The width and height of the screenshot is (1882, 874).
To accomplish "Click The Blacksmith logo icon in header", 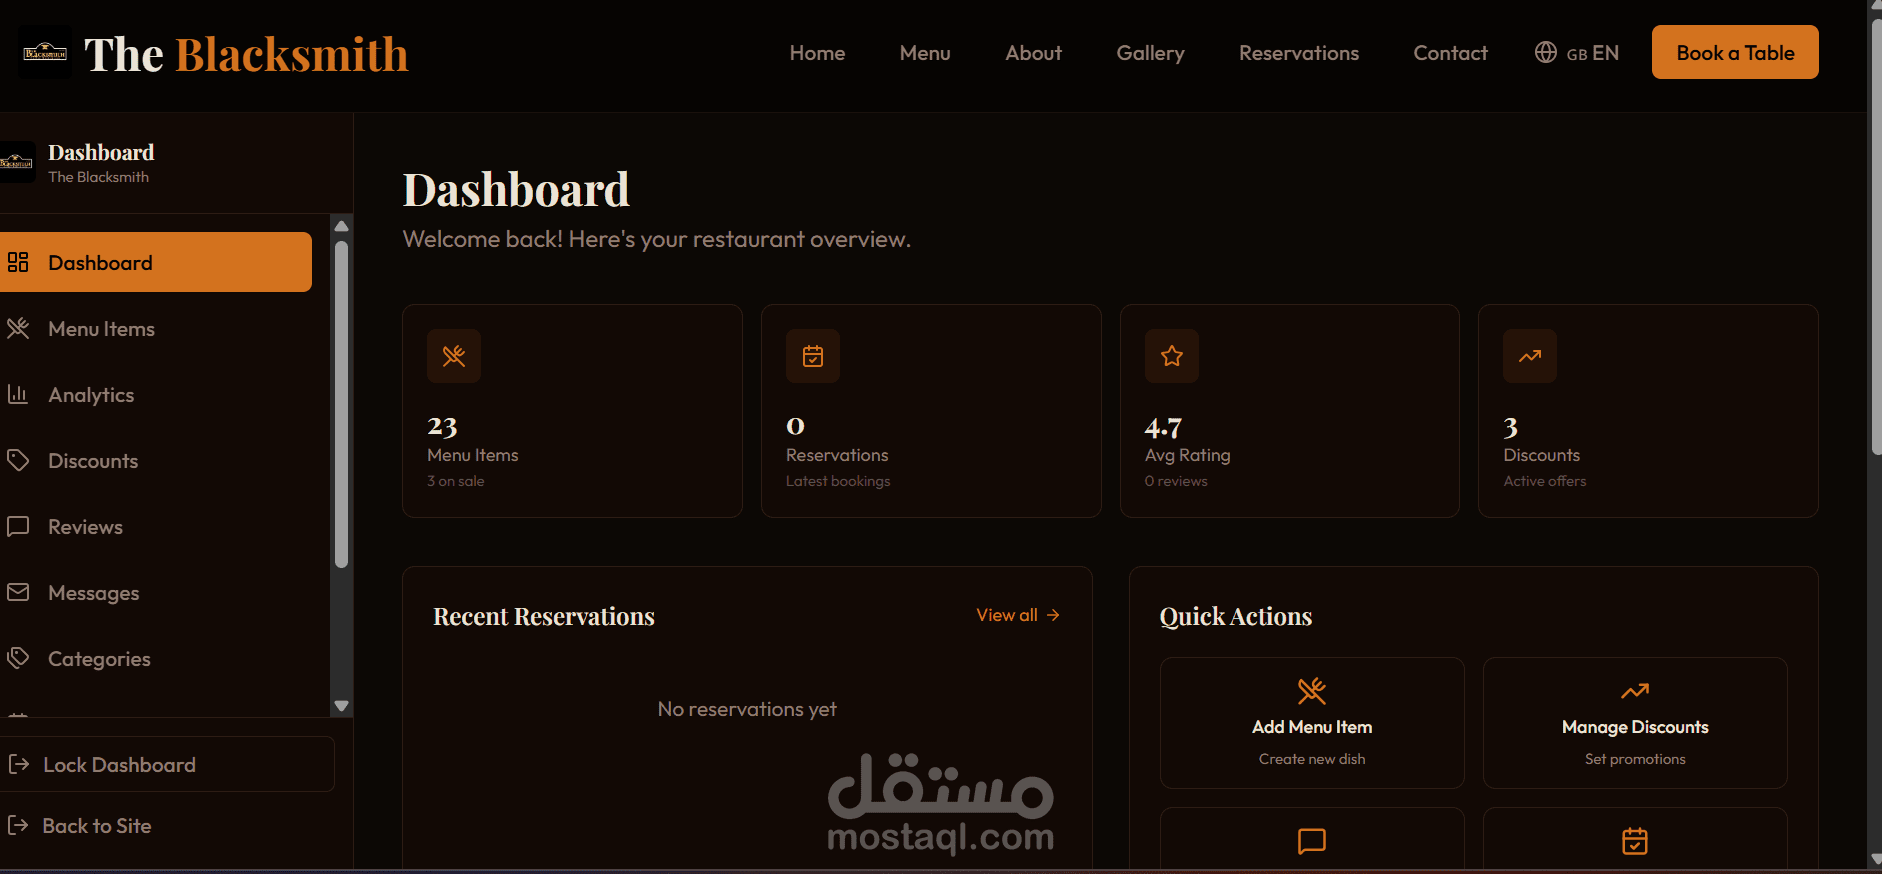I will (x=45, y=52).
